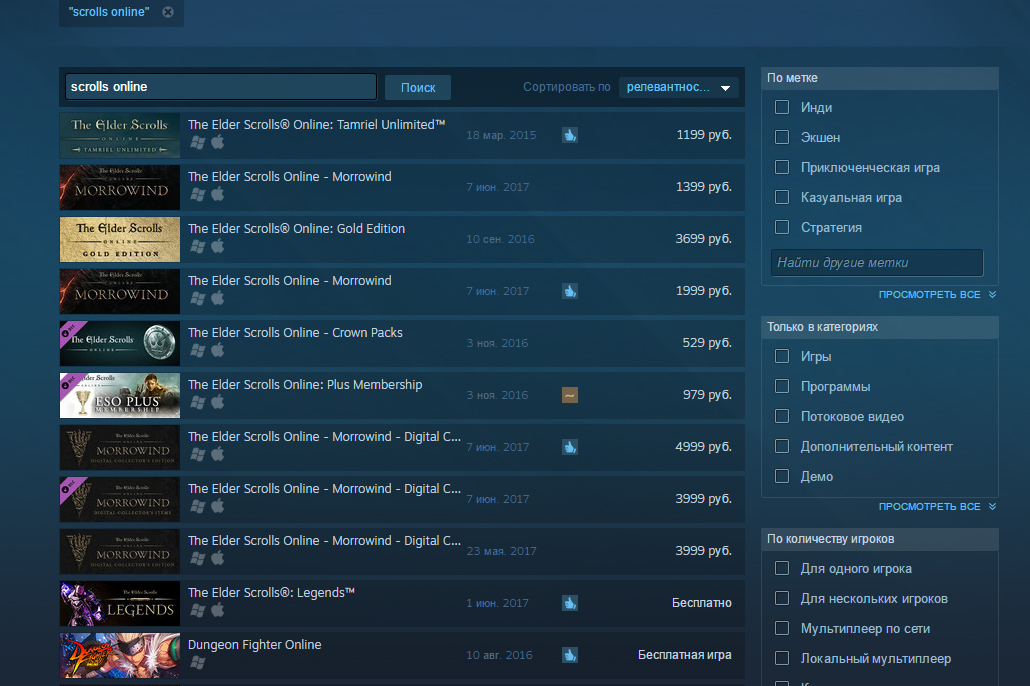Check Для нескольких игроков filter
Viewport: 1030px width, 686px height.
[782, 599]
